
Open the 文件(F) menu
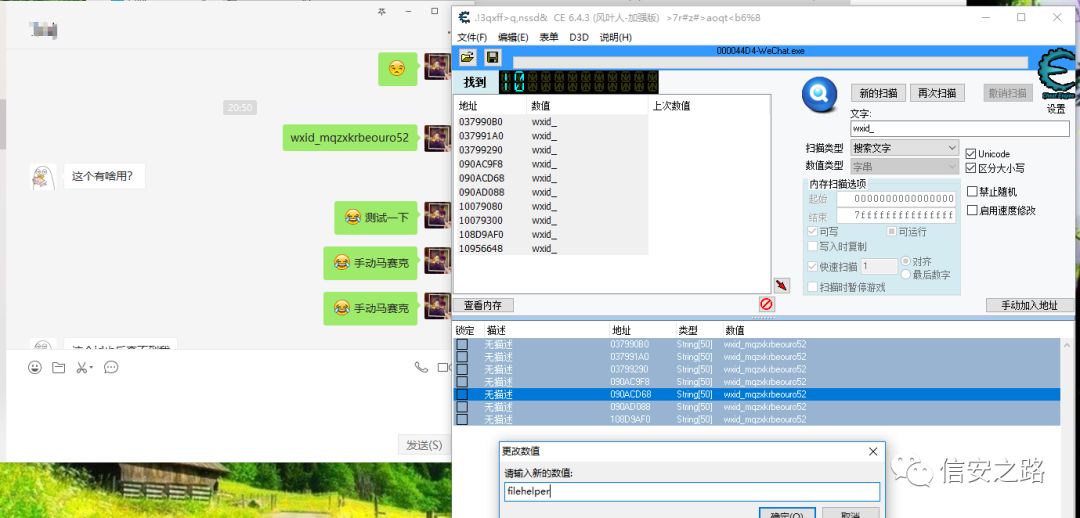tap(472, 37)
